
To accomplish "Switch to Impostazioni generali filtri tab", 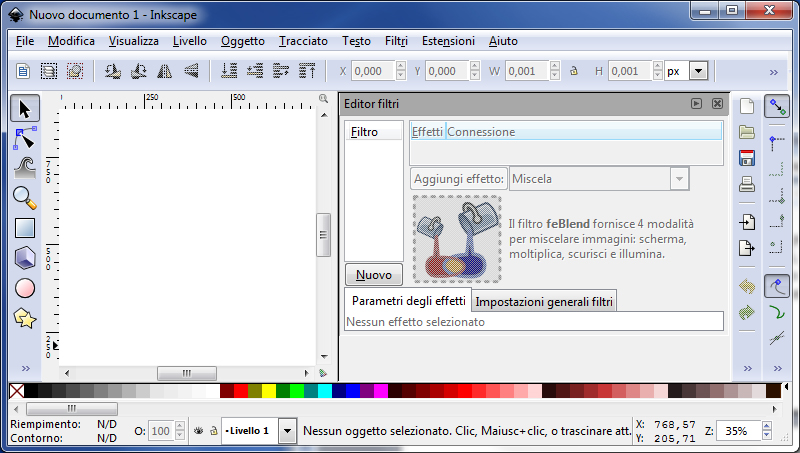I will click(x=544, y=301).
